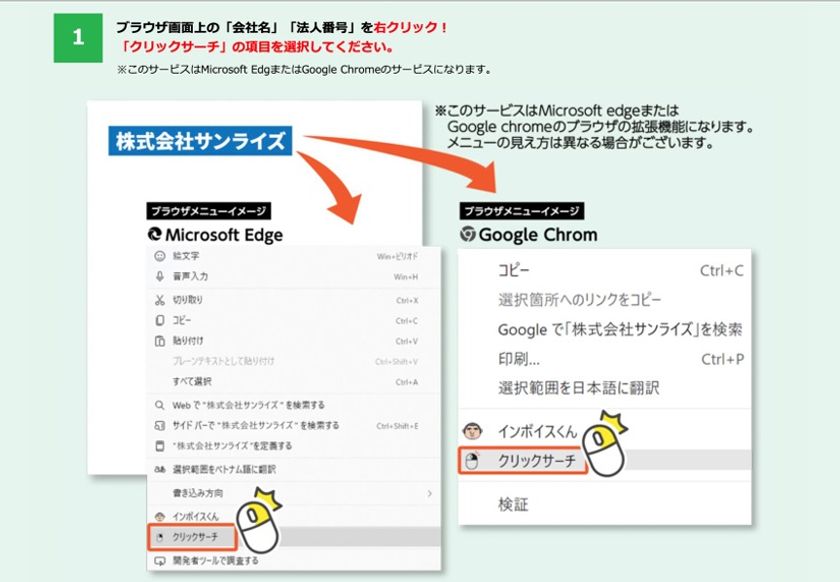Click the インボイスくん face icon in Chrome menu
Viewport: 840px width, 582px height.
[x=472, y=431]
